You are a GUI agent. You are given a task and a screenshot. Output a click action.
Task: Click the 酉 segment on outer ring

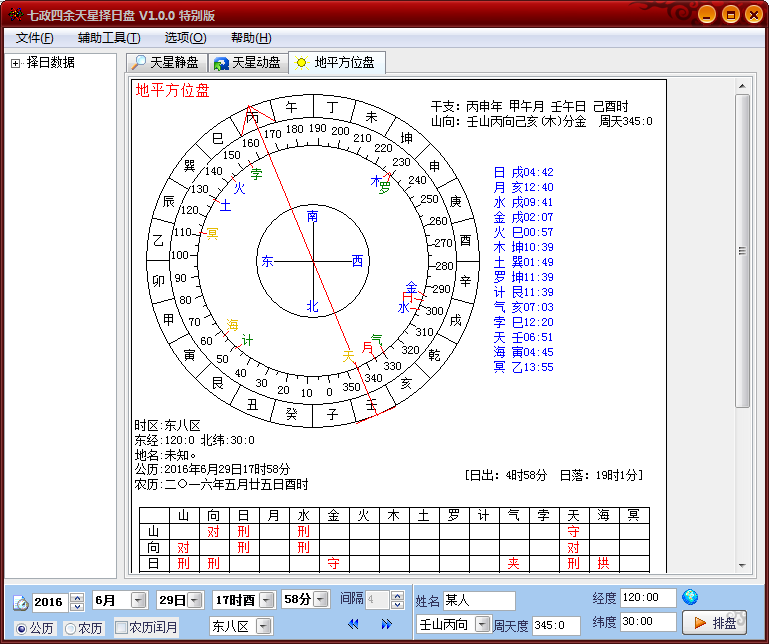coord(465,240)
